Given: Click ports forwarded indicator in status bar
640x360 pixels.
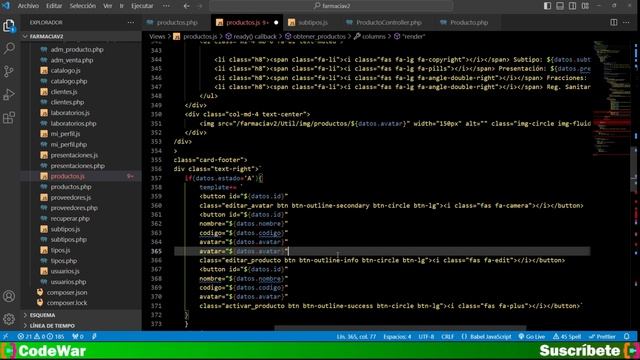Looking at the screenshot, I should (x=78, y=337).
